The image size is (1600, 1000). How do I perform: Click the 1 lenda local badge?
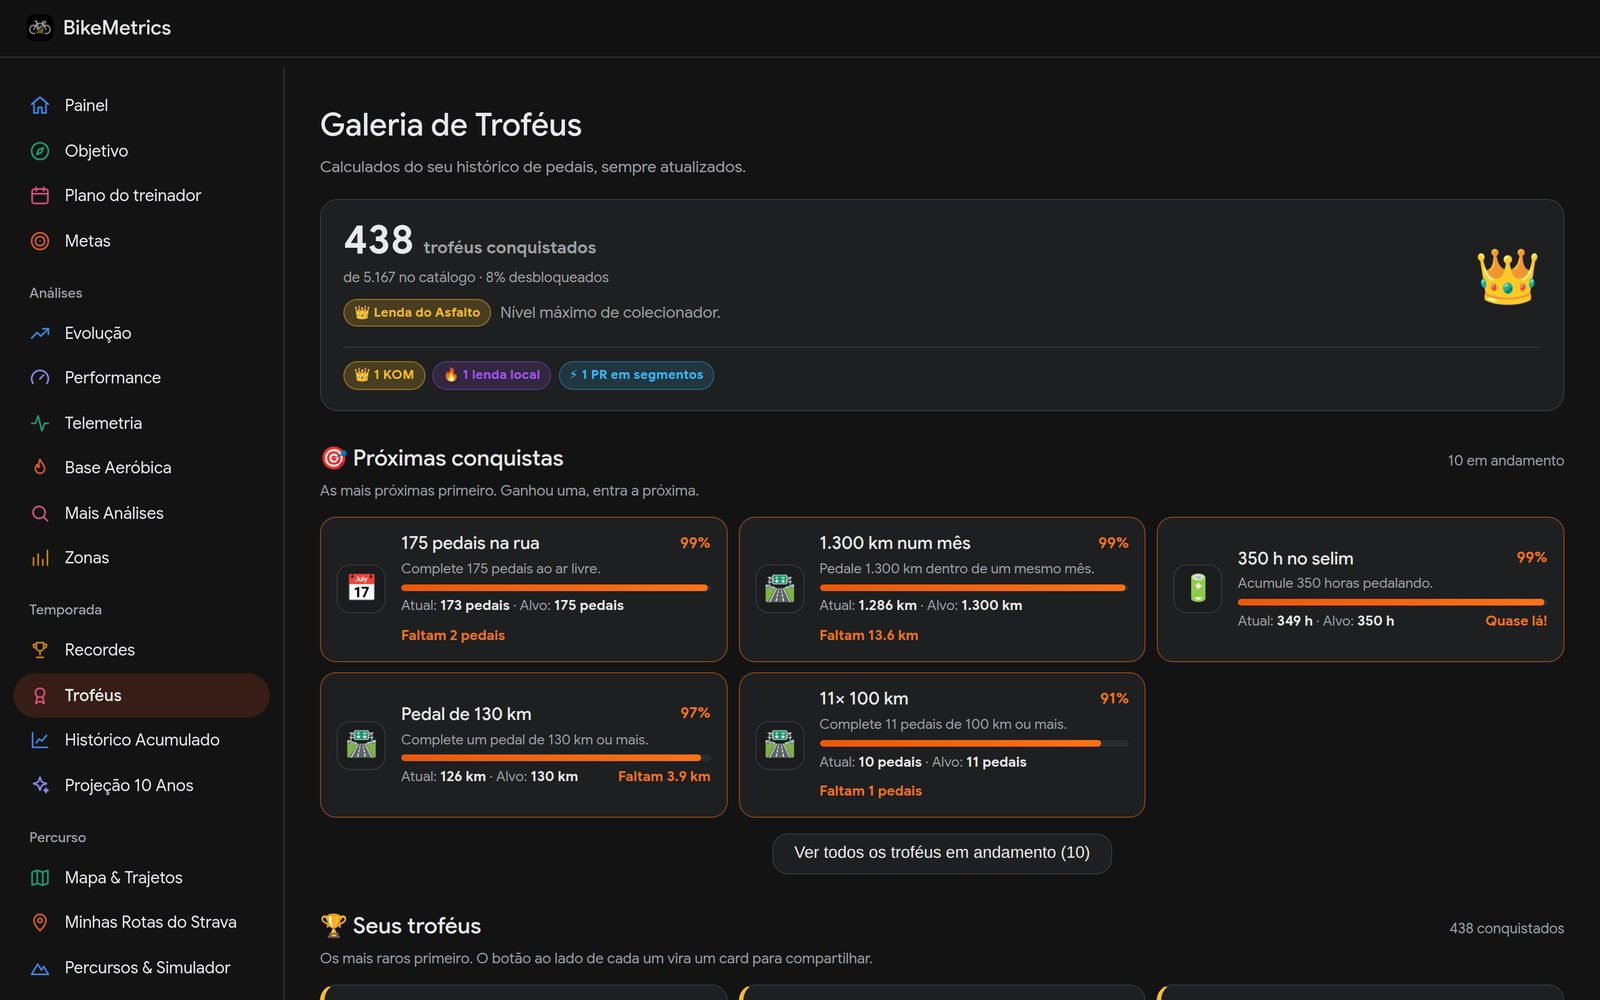click(x=492, y=375)
